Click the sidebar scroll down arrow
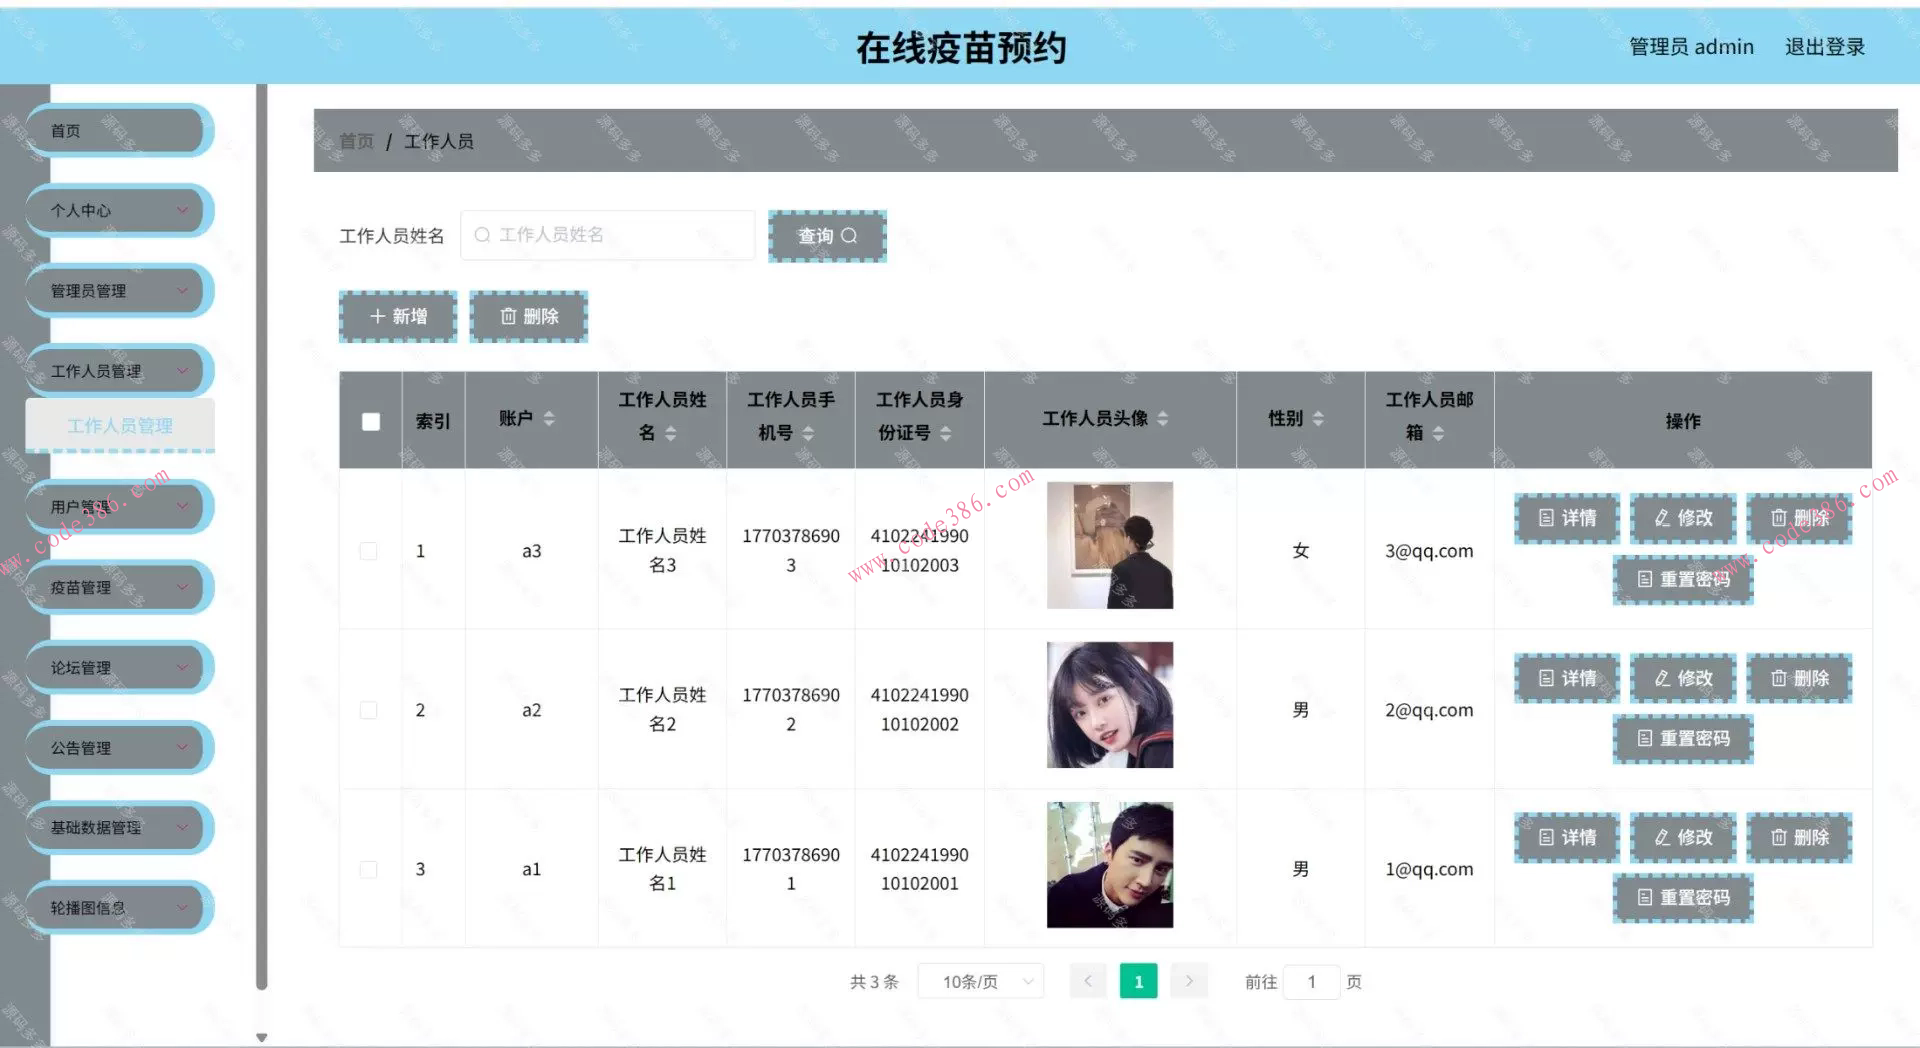Screen dimensions: 1920x1048 [x=262, y=1038]
